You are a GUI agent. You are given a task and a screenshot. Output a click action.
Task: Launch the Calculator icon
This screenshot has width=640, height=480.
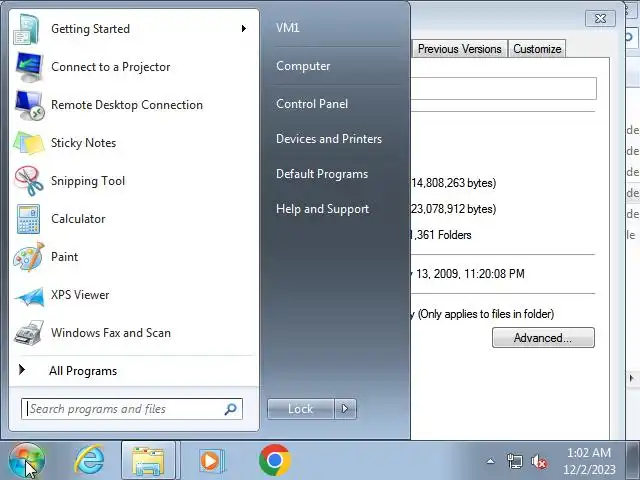coord(29,219)
